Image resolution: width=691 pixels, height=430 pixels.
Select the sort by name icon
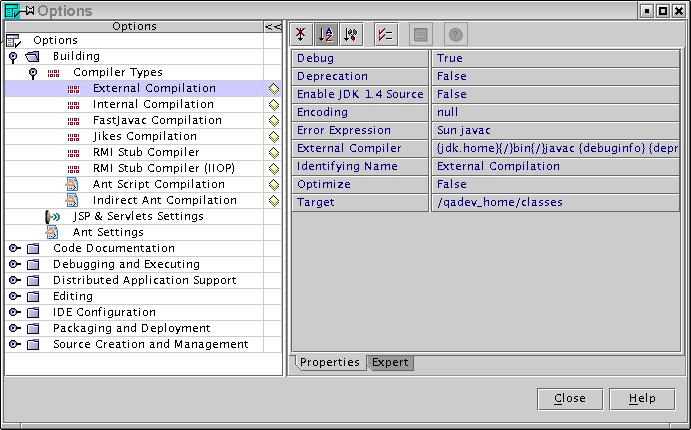(x=326, y=34)
